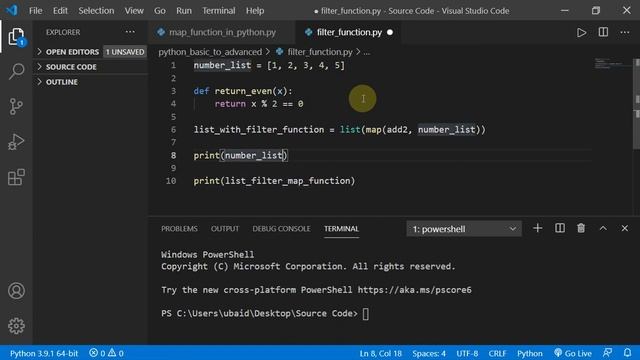Create a new terminal with plus icon
The width and height of the screenshot is (640, 360).
tap(538, 228)
